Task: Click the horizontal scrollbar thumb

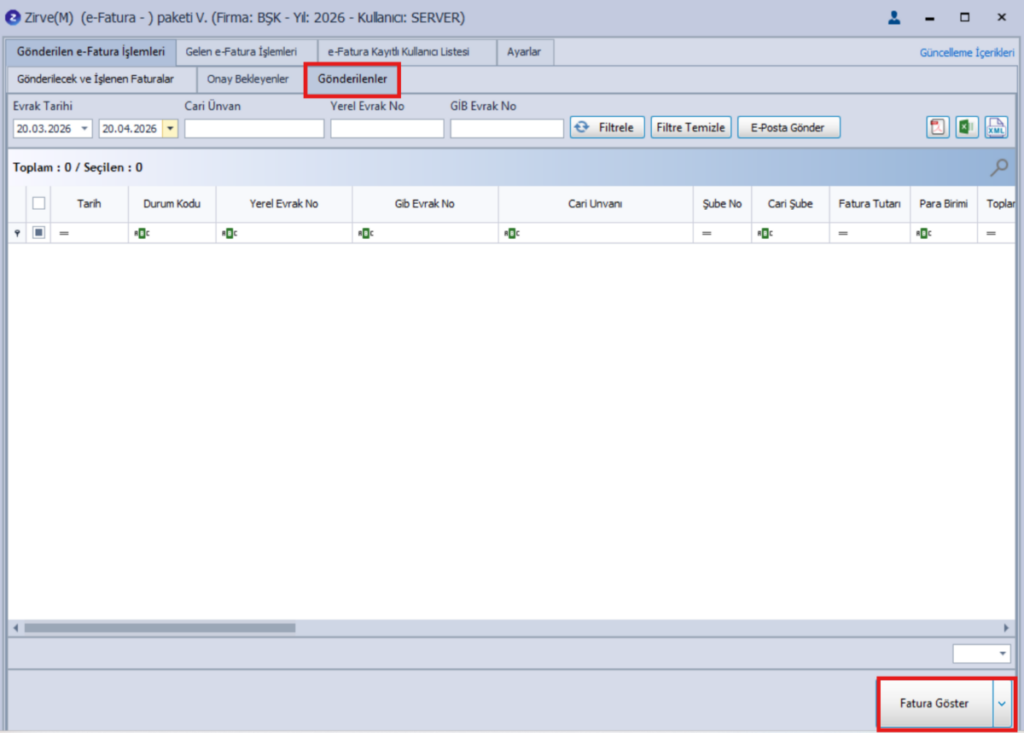Action: click(x=160, y=628)
